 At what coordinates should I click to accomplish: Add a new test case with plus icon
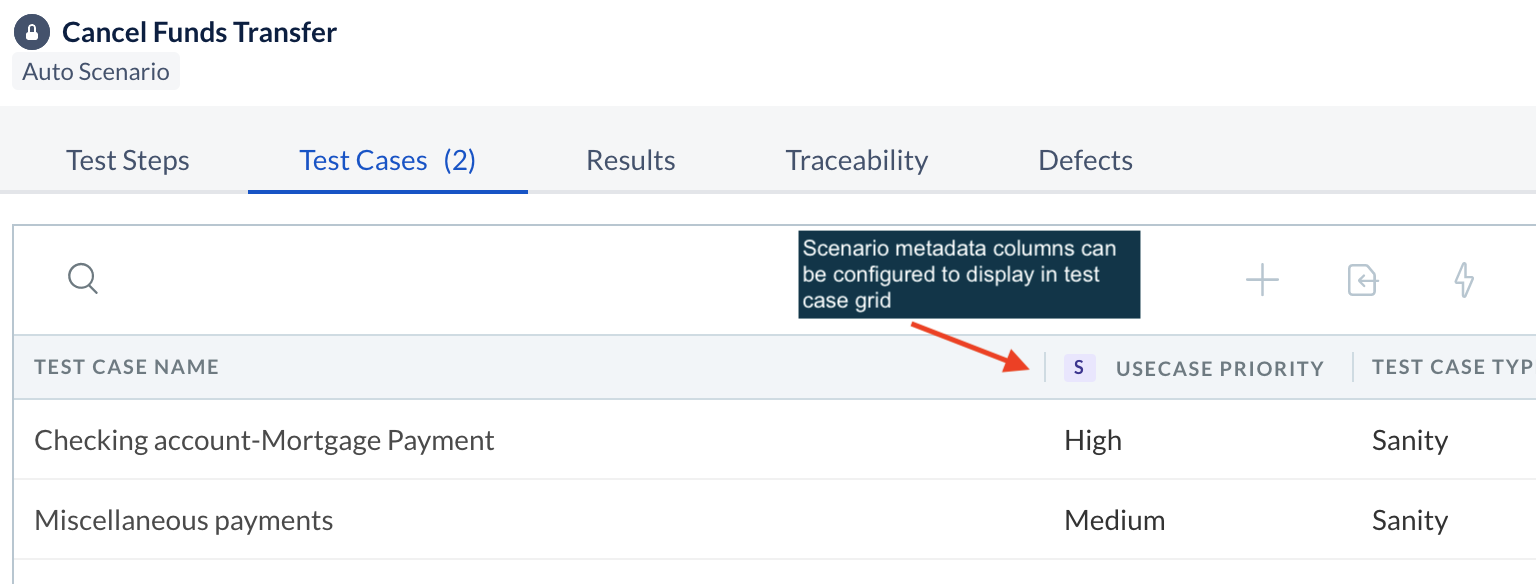coord(1262,280)
